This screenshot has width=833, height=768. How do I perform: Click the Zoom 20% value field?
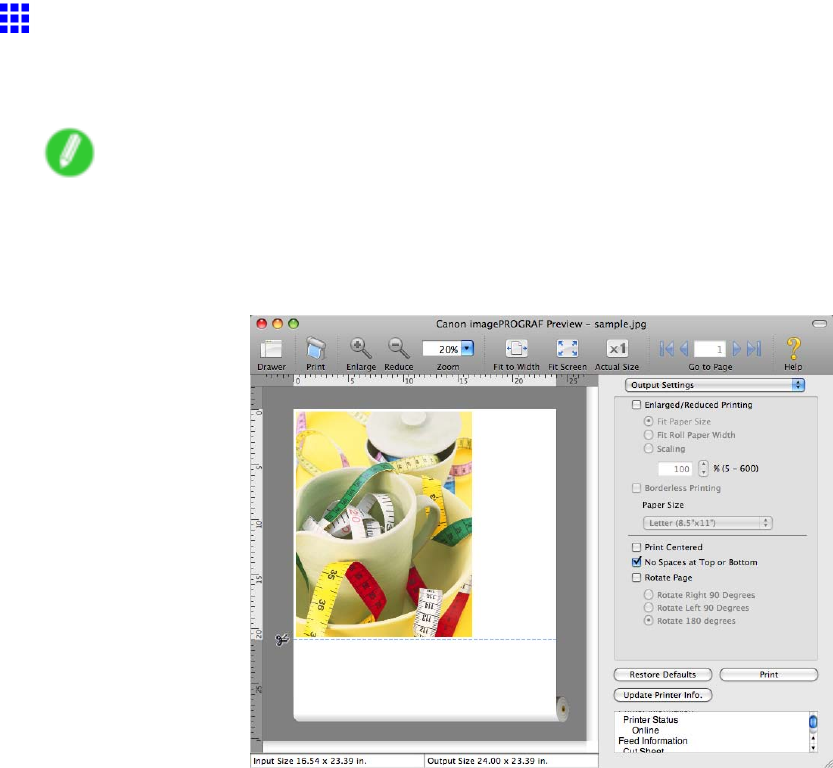coord(442,349)
